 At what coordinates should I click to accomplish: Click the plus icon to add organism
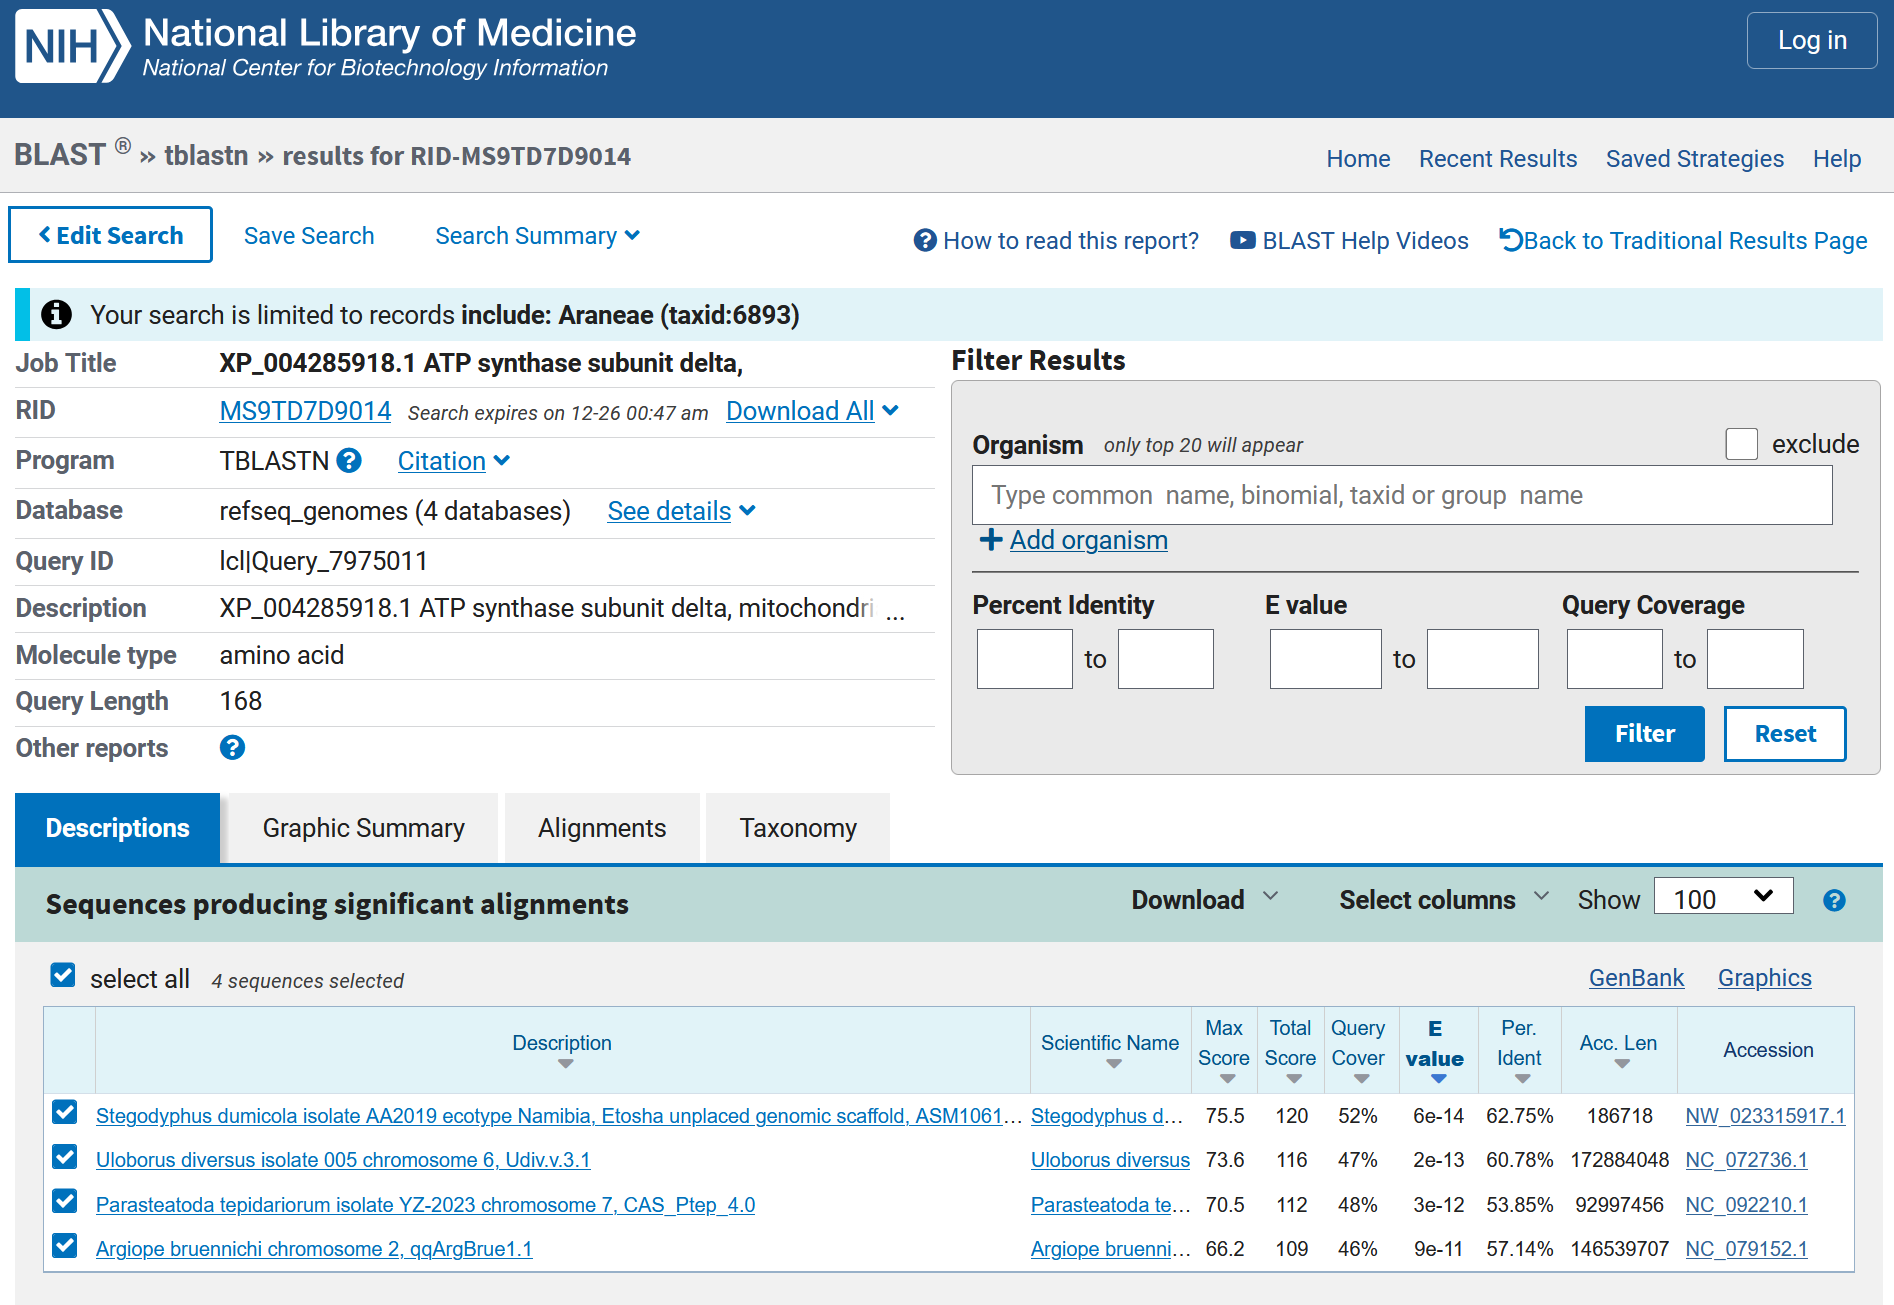coord(990,540)
